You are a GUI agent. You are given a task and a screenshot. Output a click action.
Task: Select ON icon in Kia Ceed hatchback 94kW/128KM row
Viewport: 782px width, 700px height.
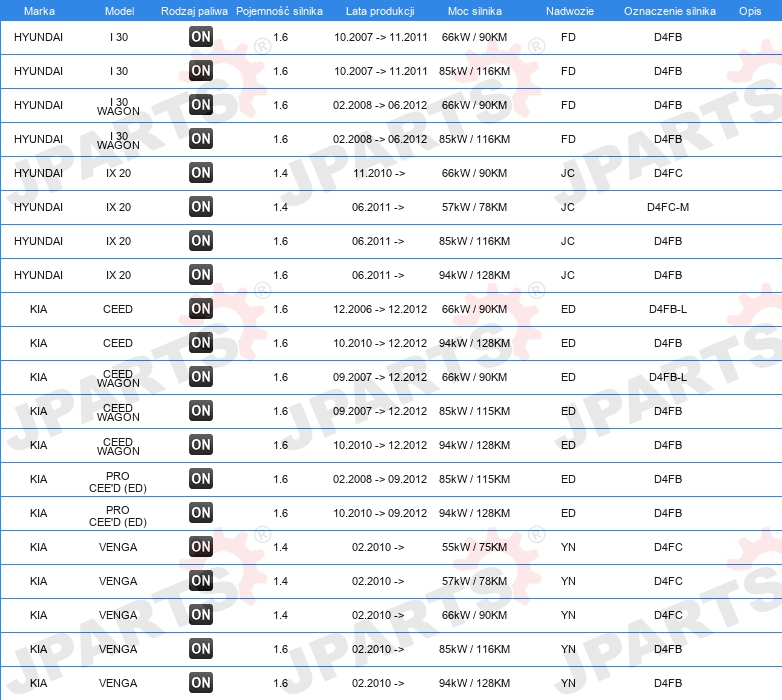click(x=201, y=343)
